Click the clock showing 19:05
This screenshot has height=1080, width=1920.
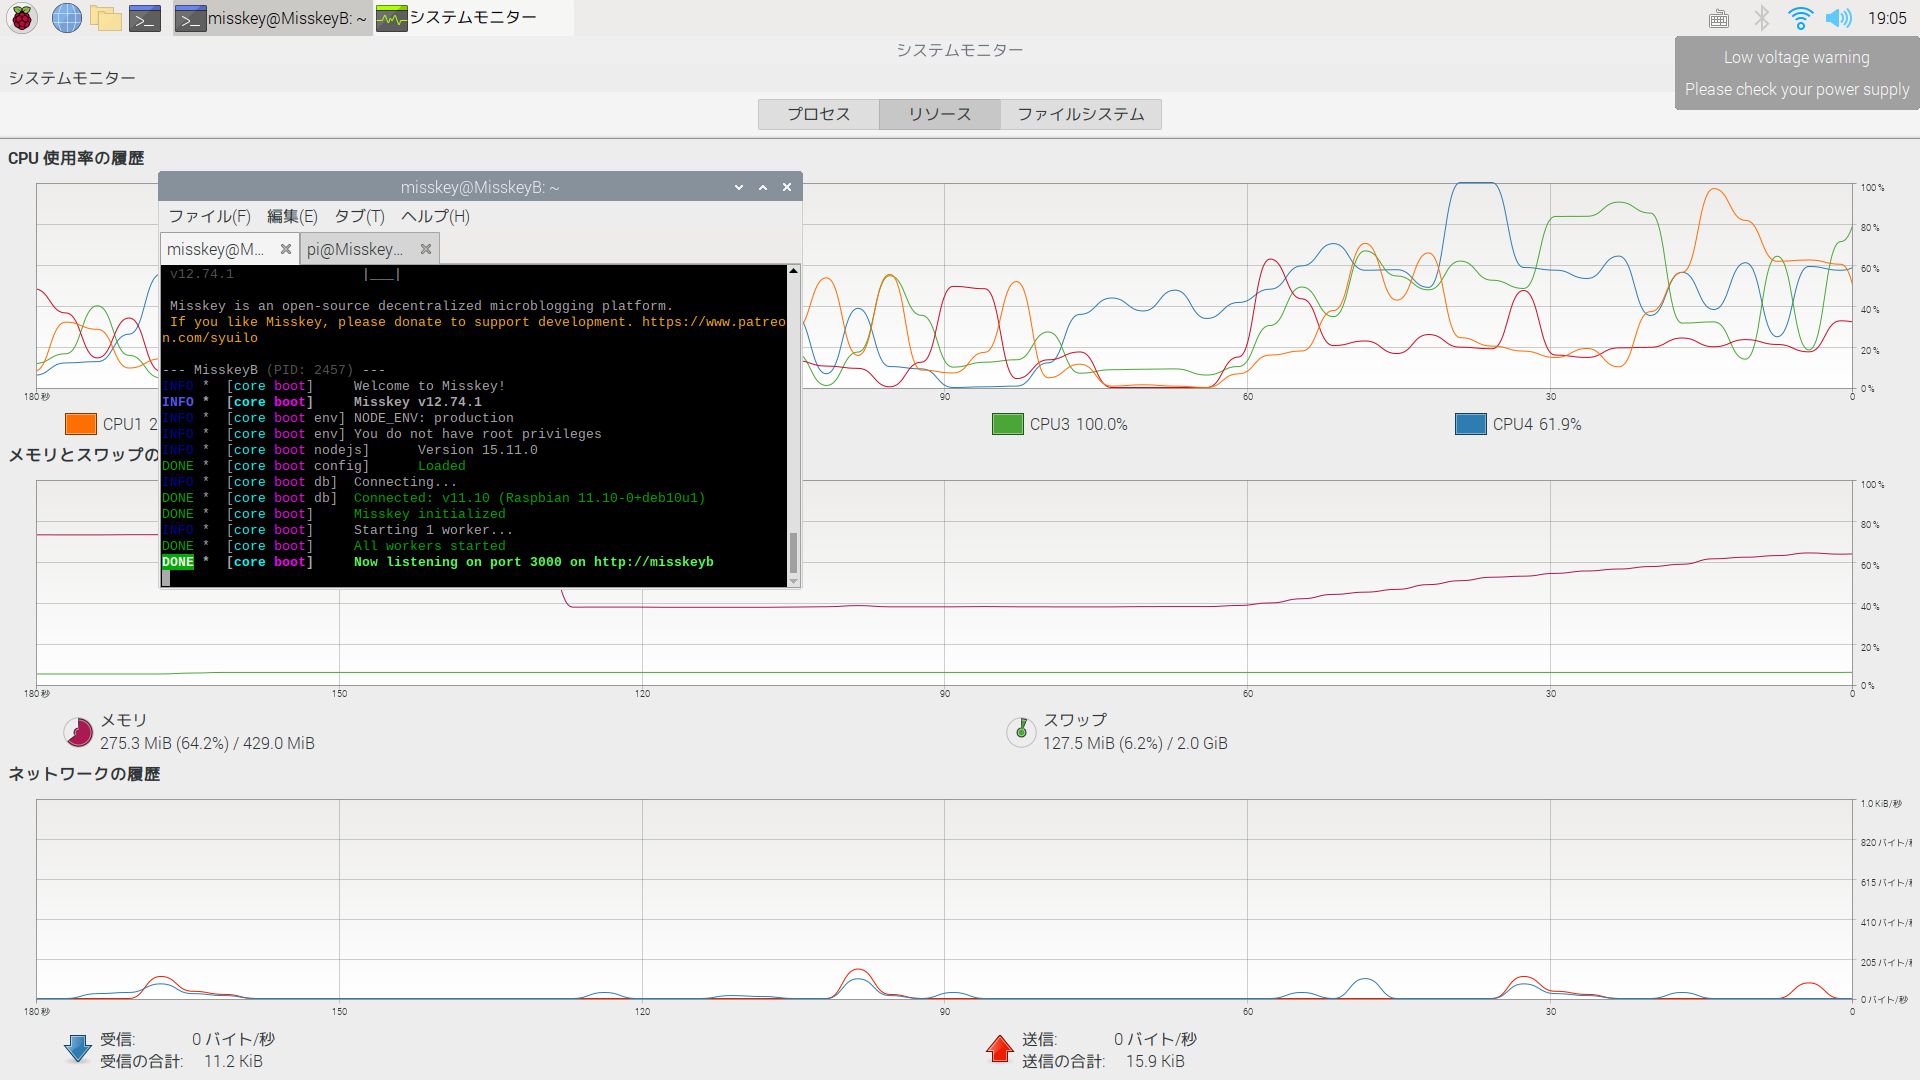1887,18
